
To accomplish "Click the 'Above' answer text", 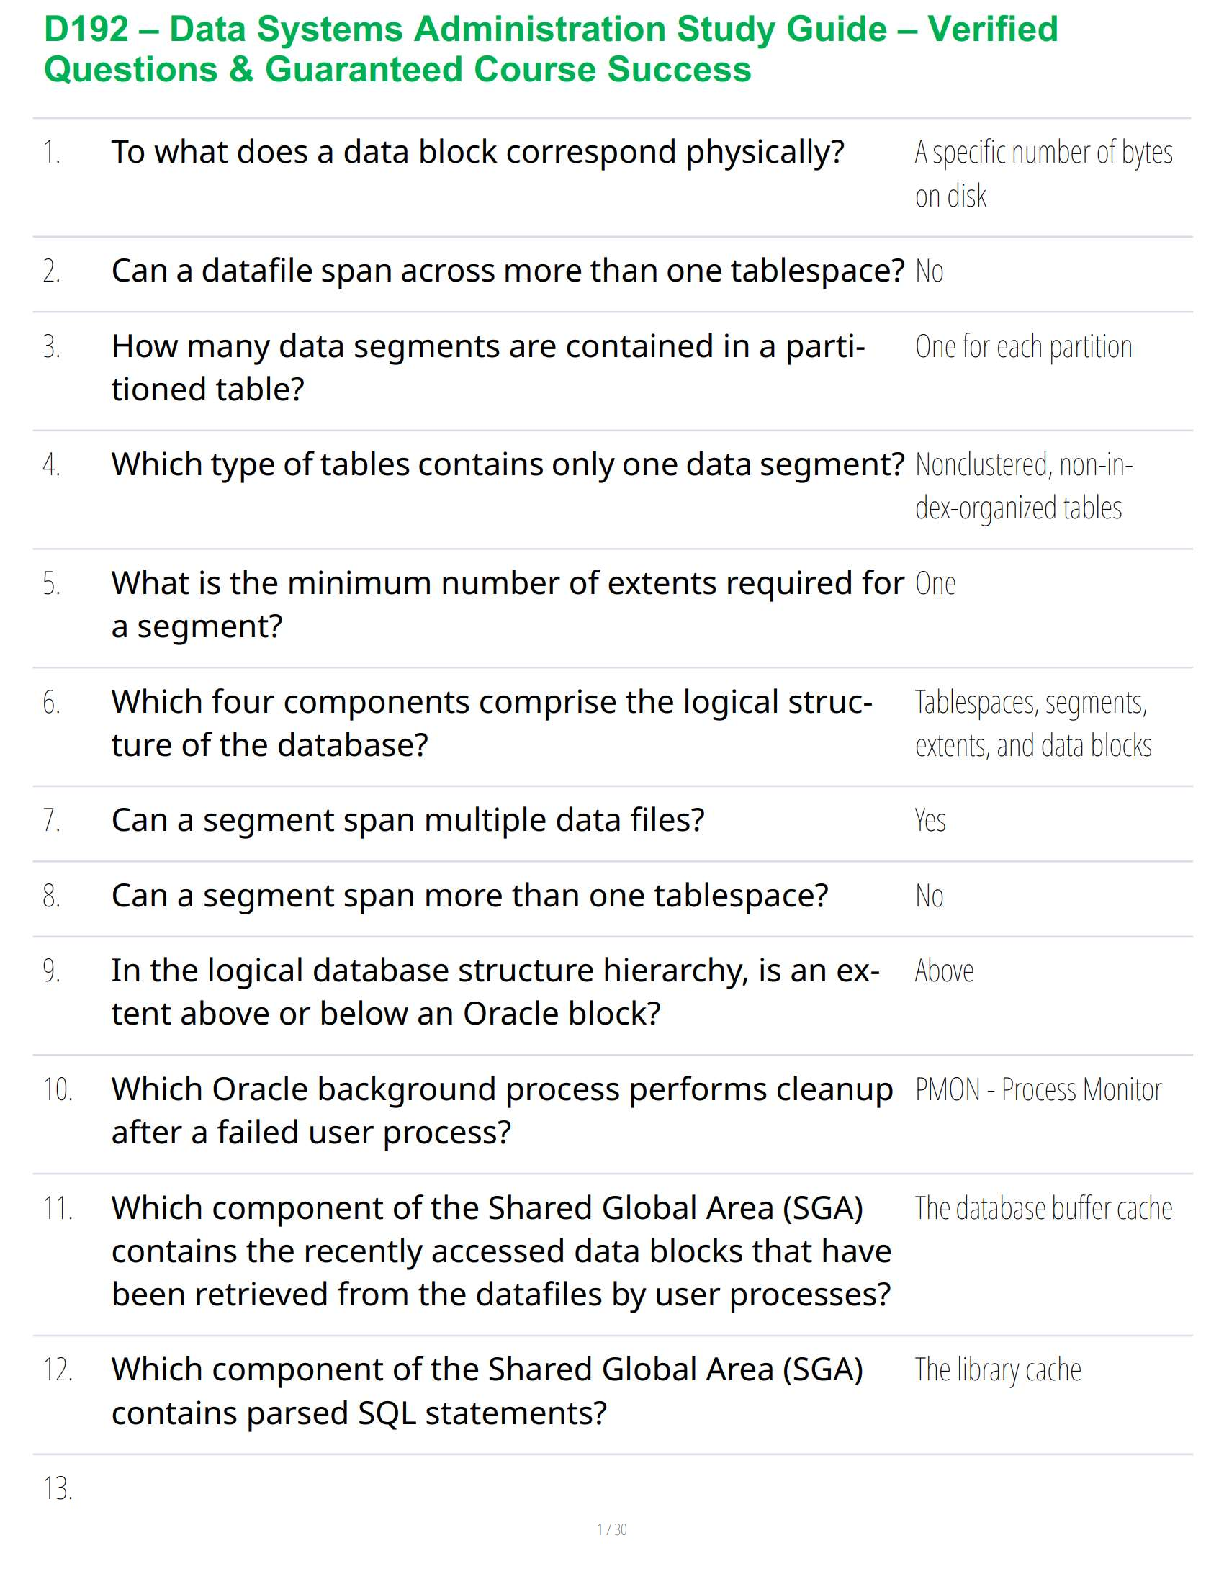I will [944, 971].
